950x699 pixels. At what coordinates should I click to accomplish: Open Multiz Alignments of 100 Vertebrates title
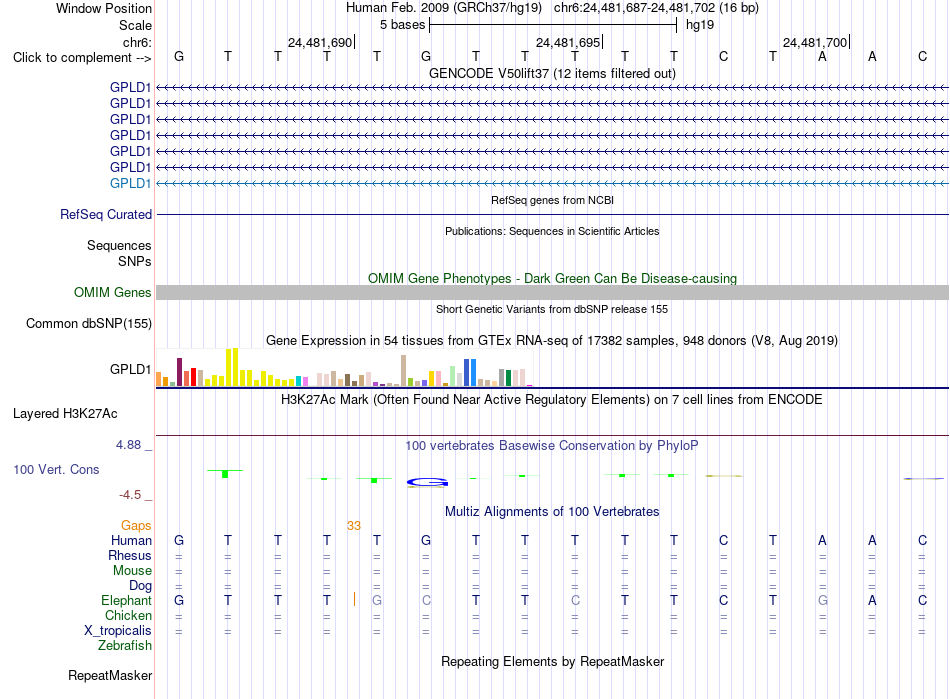pos(552,511)
